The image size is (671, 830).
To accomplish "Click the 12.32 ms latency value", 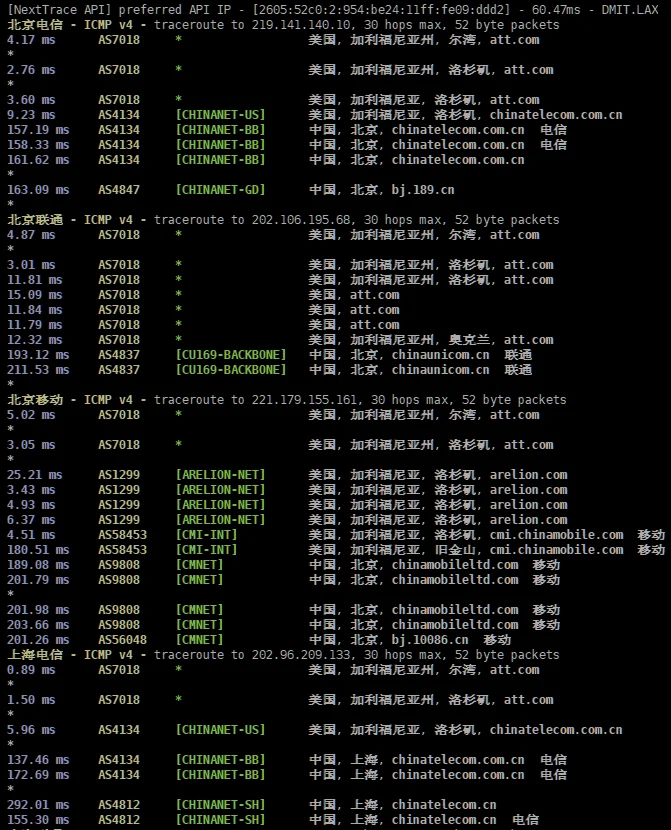I will pos(34,340).
